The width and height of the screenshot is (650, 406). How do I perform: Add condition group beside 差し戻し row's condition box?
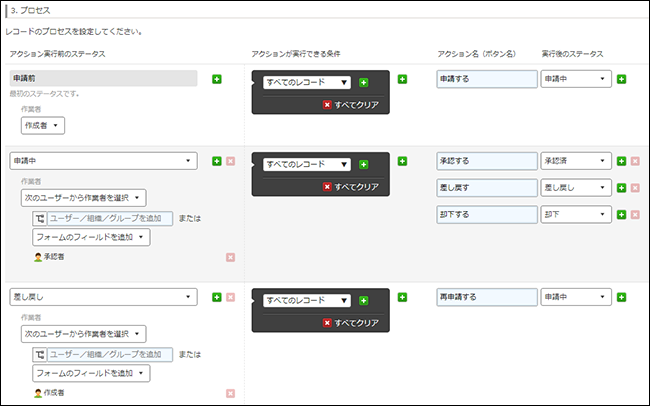pos(402,297)
